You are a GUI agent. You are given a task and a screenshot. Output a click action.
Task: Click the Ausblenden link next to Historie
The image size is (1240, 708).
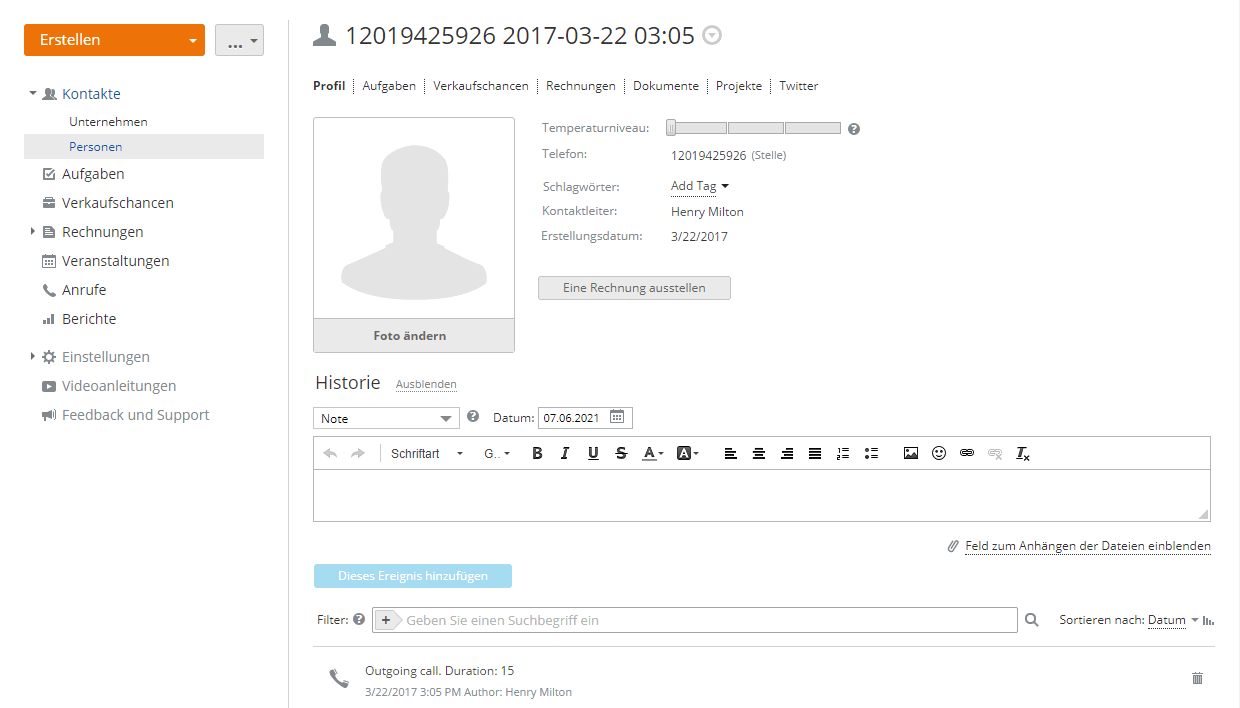point(426,384)
